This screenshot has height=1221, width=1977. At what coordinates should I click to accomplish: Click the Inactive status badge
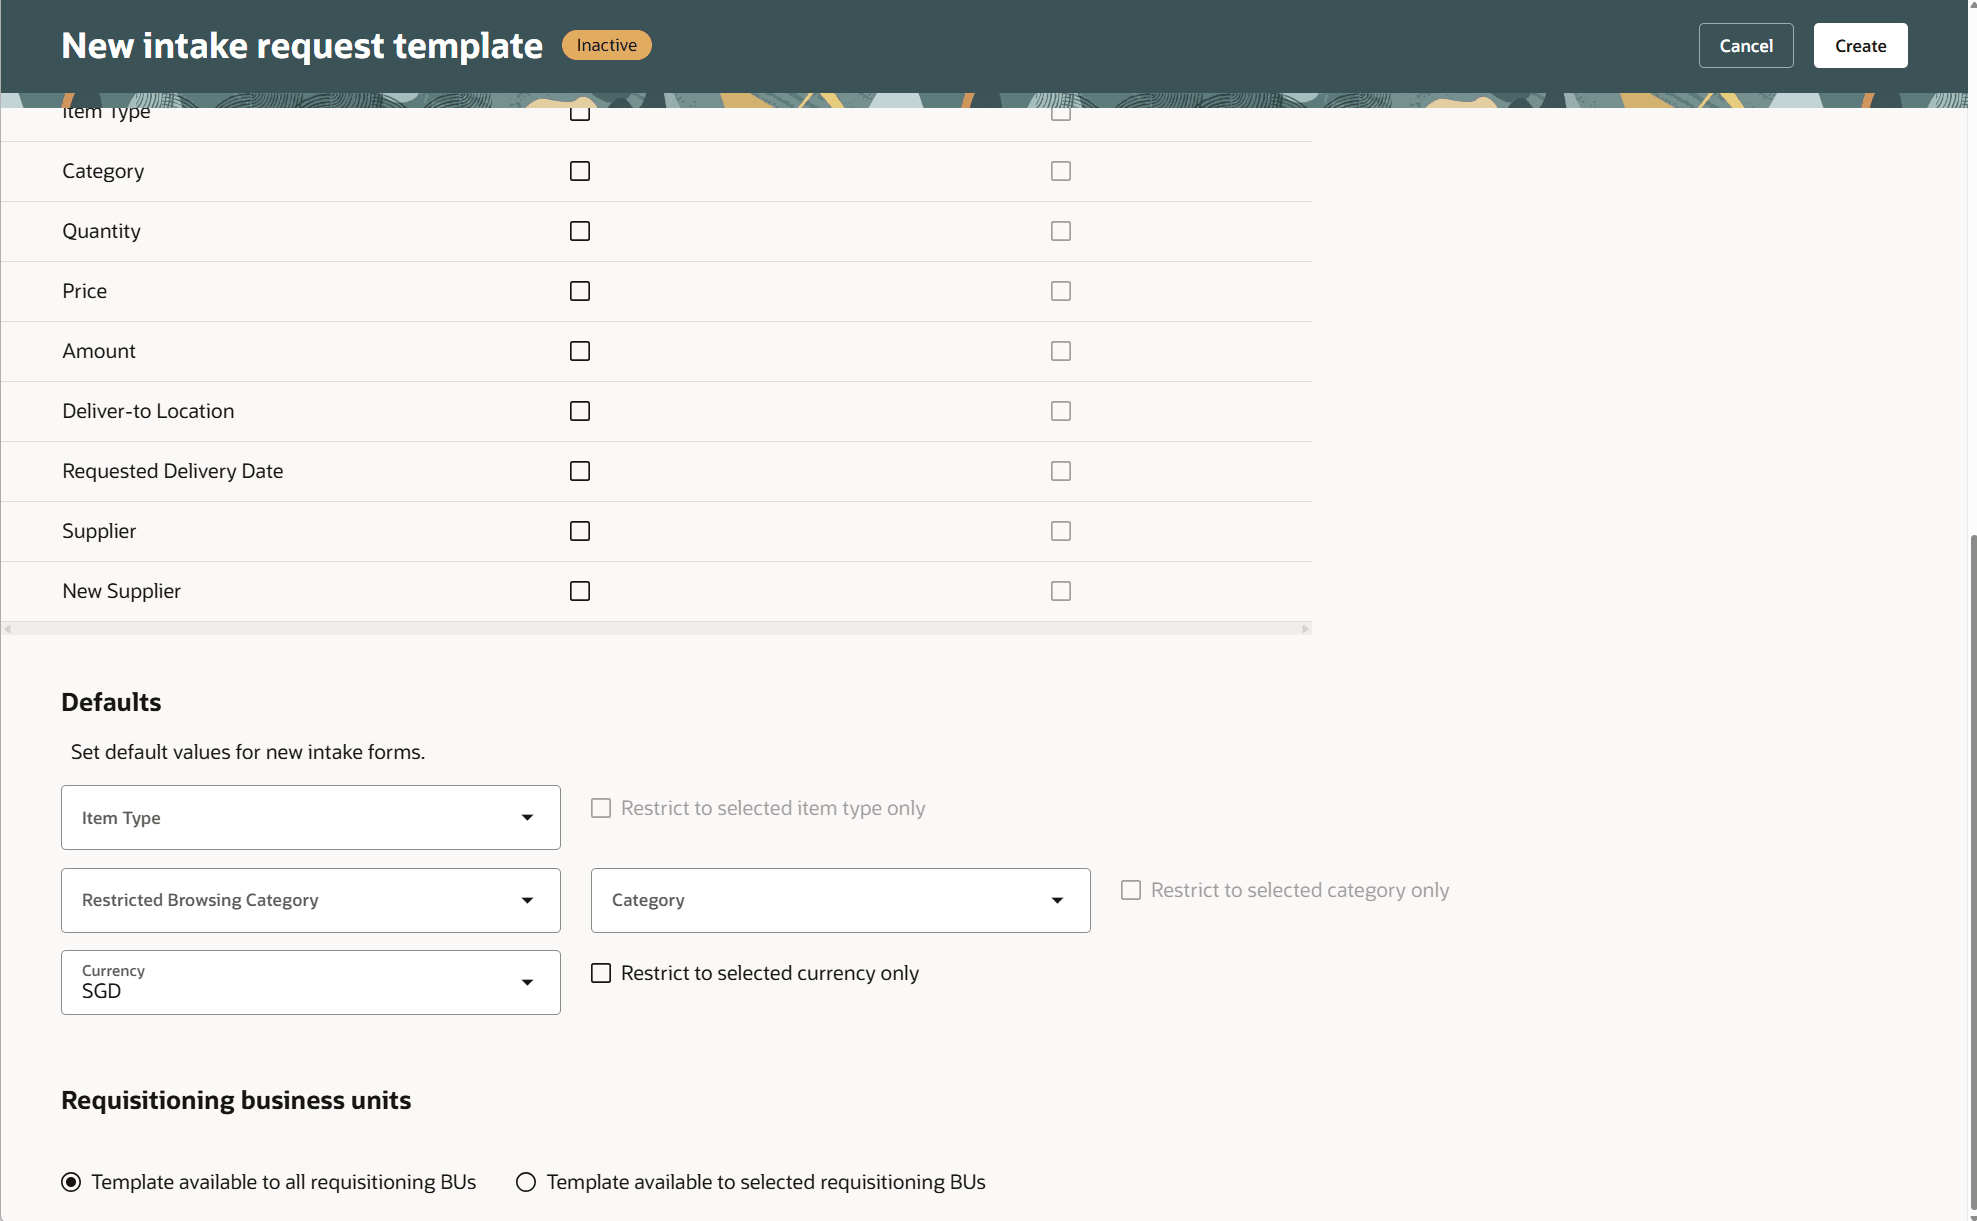coord(607,45)
